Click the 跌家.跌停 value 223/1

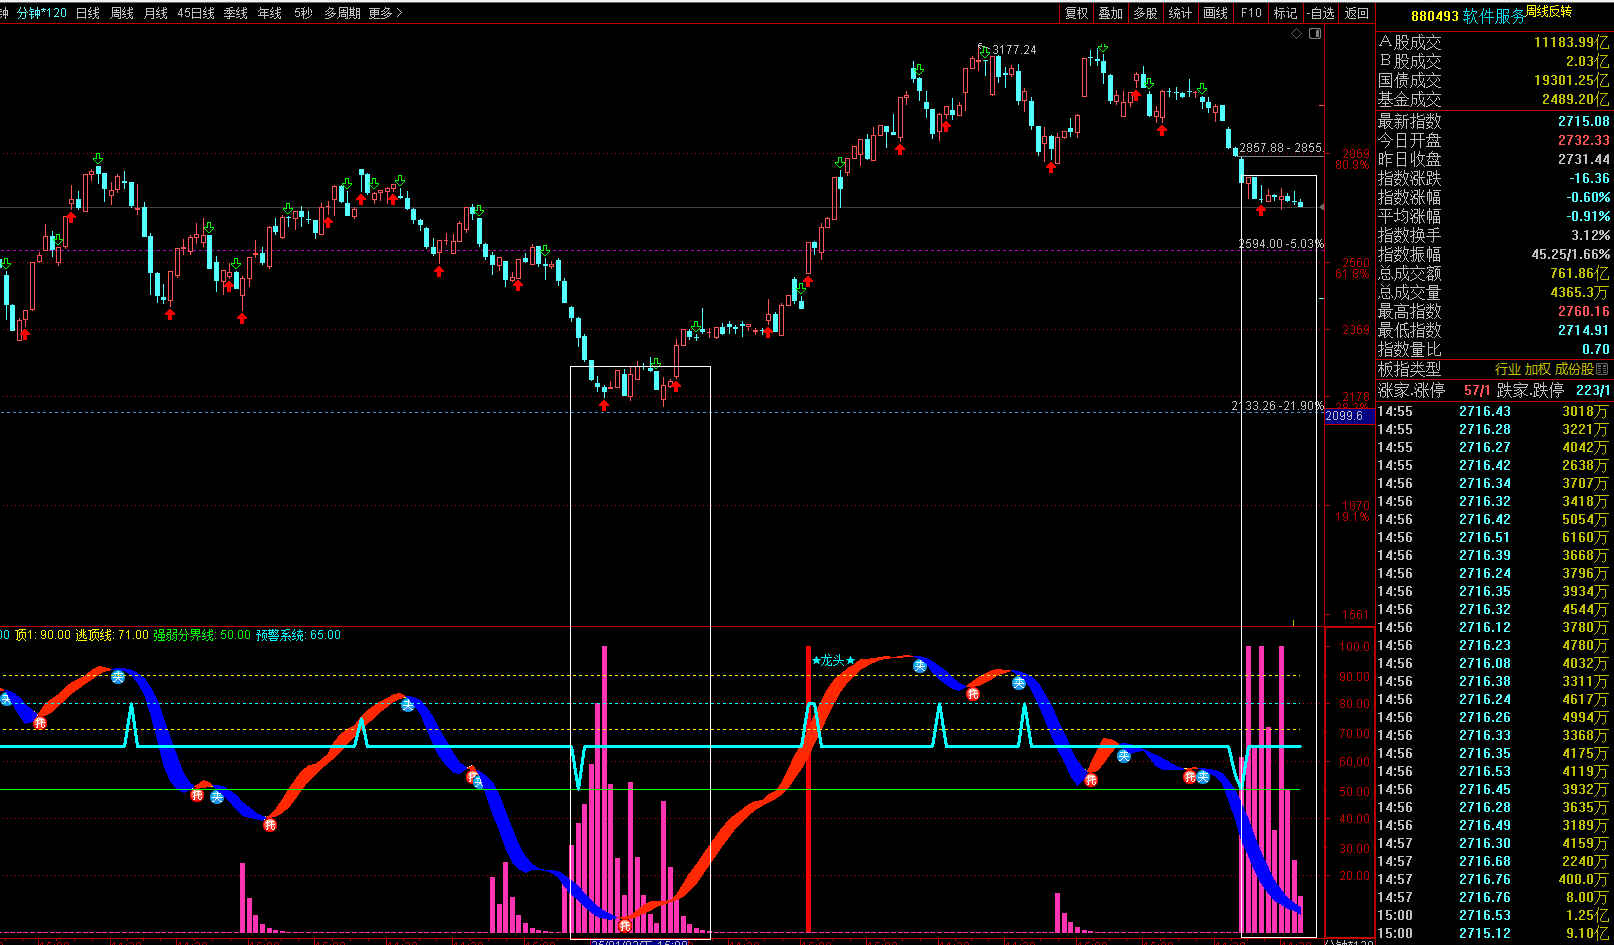(1593, 390)
